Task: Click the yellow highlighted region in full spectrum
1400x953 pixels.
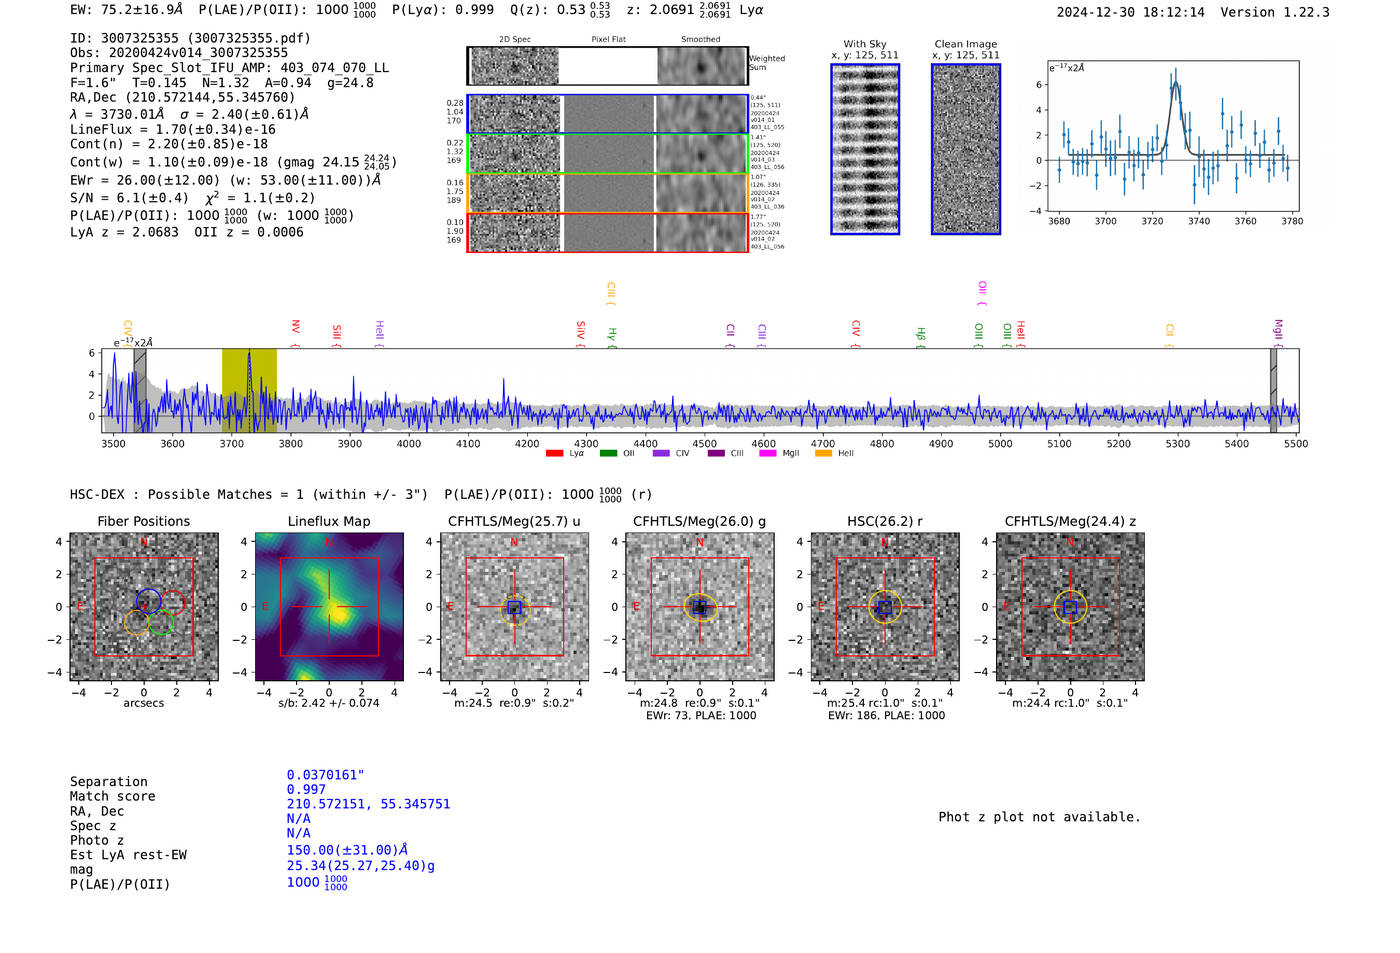Action: pyautogui.click(x=249, y=390)
